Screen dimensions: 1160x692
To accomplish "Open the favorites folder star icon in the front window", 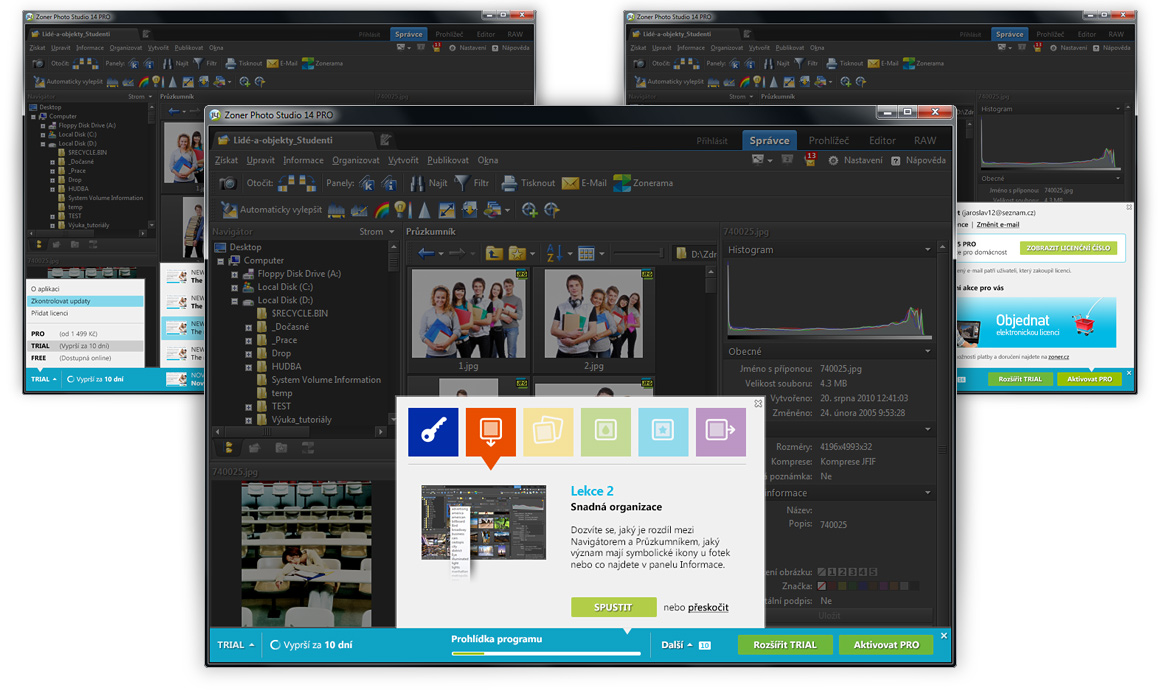I will tap(517, 253).
